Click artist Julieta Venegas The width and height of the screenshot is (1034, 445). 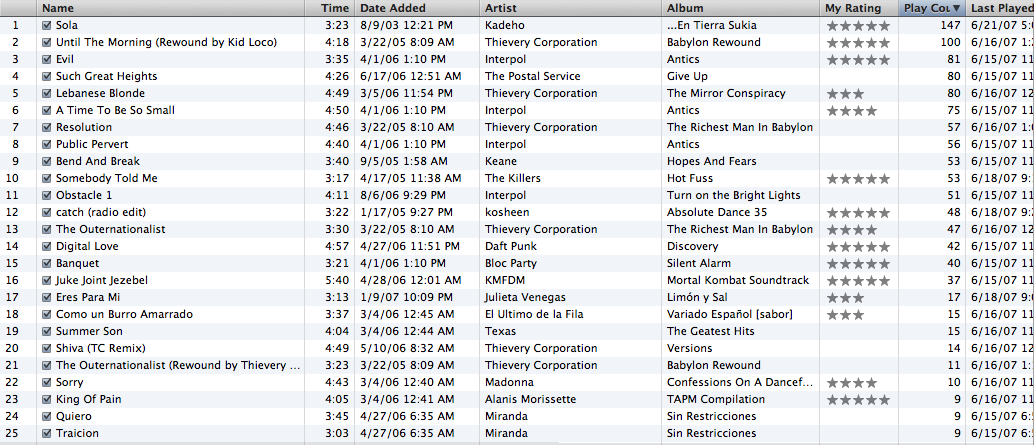tap(525, 297)
